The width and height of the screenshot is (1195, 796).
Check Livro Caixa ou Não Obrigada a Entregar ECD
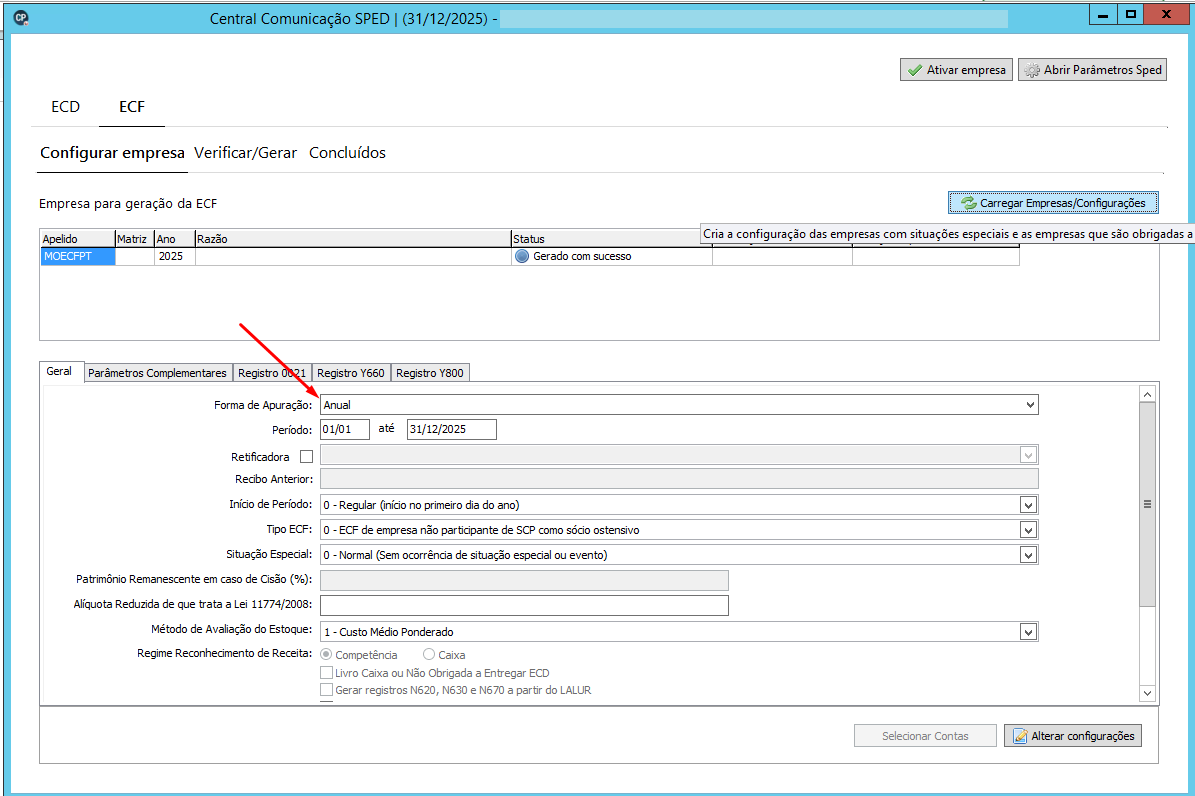coord(326,672)
